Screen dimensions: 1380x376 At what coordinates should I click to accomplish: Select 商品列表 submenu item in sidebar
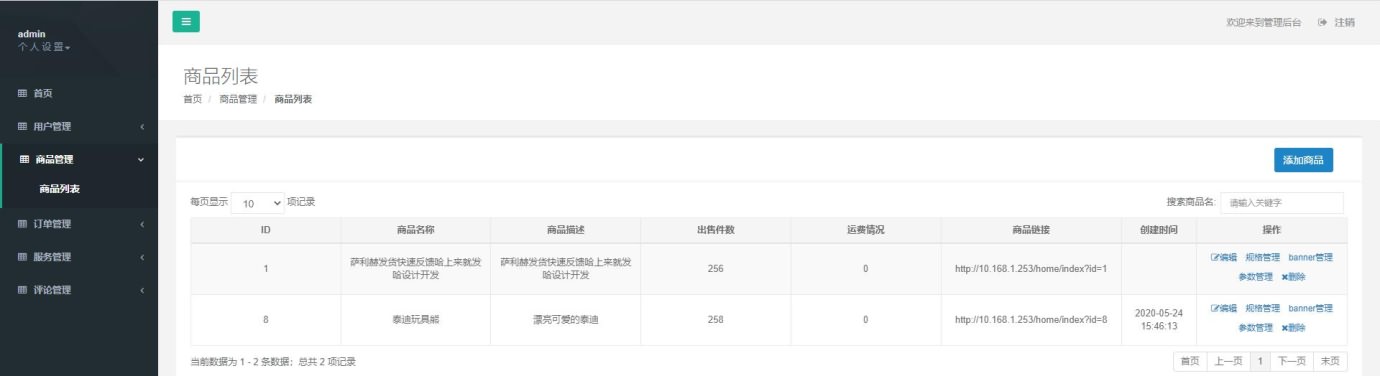(x=60, y=188)
